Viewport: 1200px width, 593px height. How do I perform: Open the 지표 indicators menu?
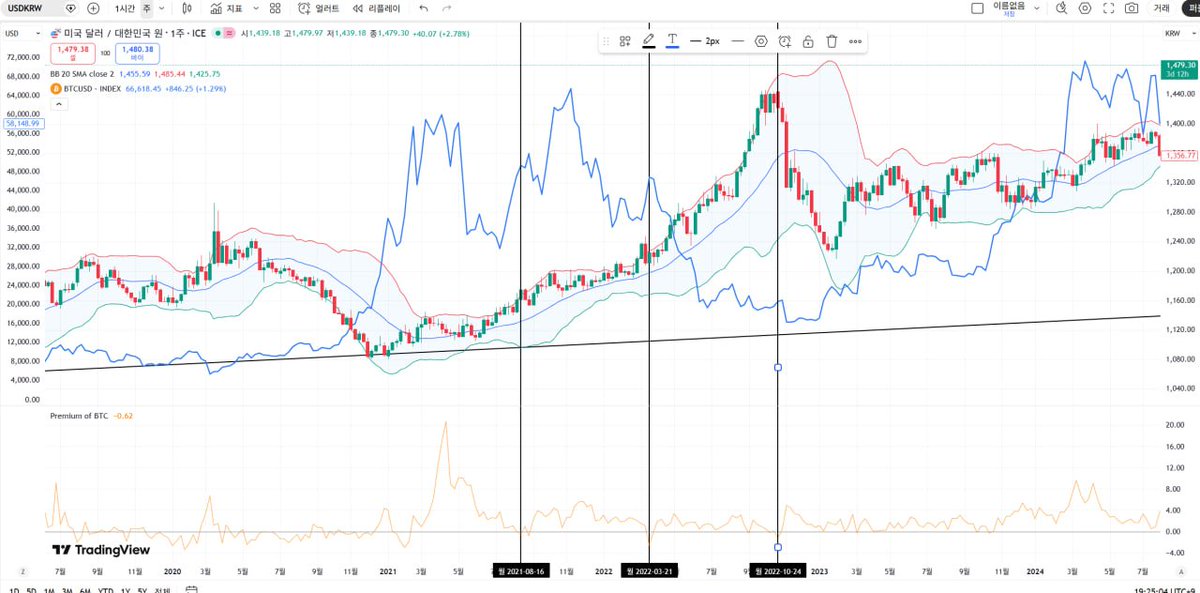[226, 8]
